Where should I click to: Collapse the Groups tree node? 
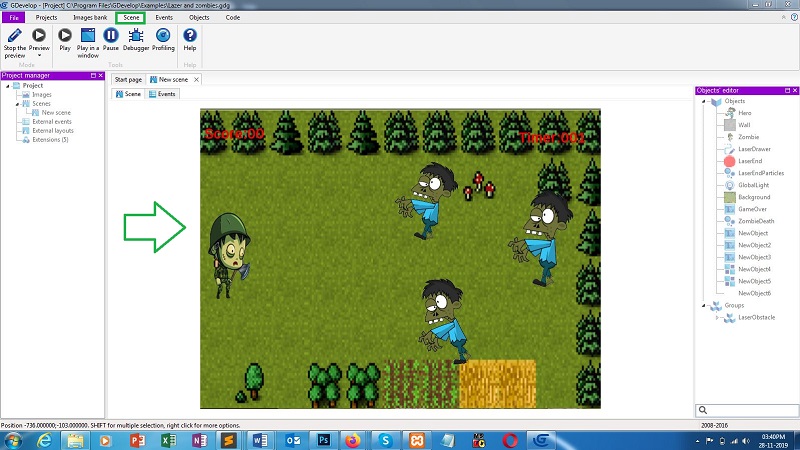(704, 306)
